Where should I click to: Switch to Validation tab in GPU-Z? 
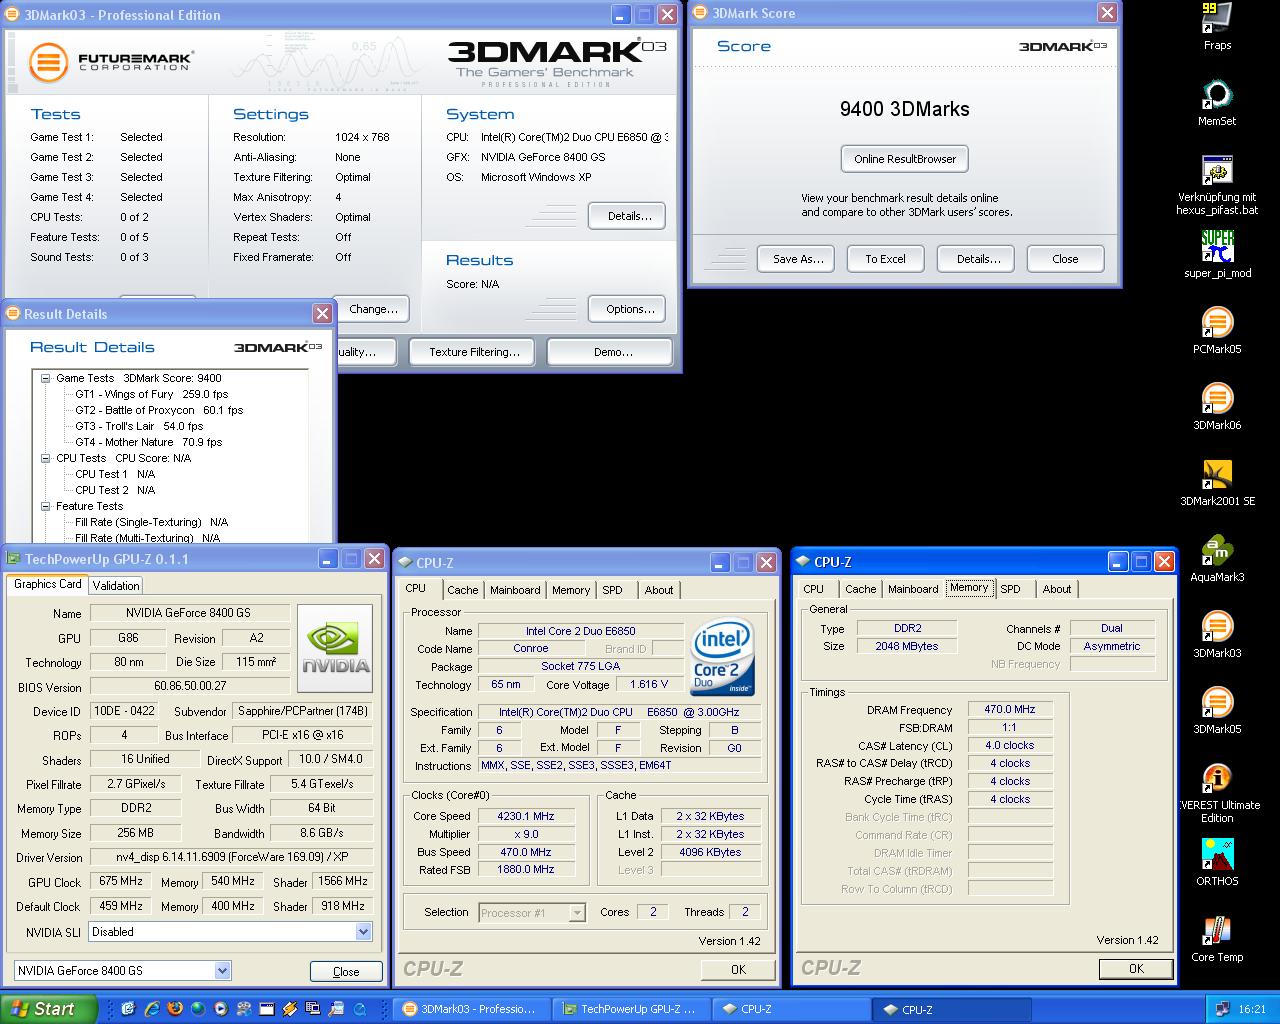116,586
